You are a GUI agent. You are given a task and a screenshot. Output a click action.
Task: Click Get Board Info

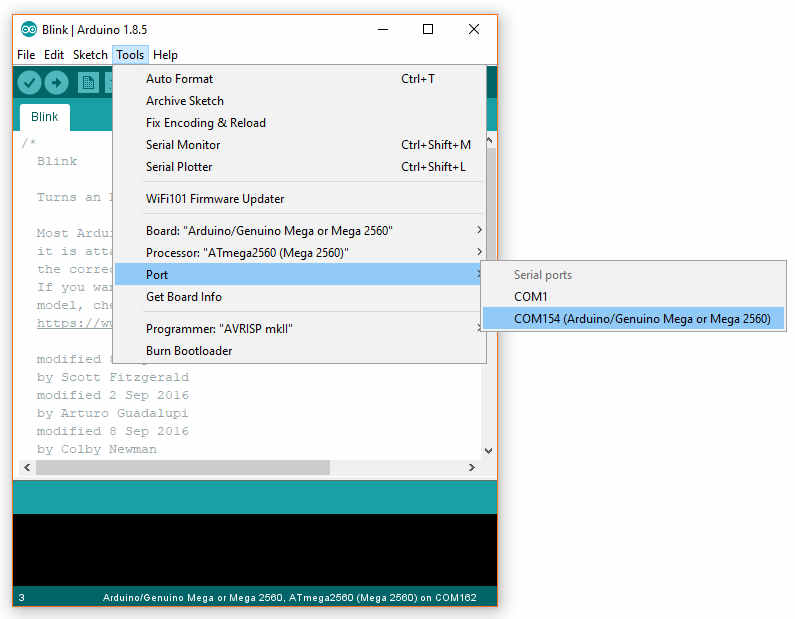pos(184,297)
